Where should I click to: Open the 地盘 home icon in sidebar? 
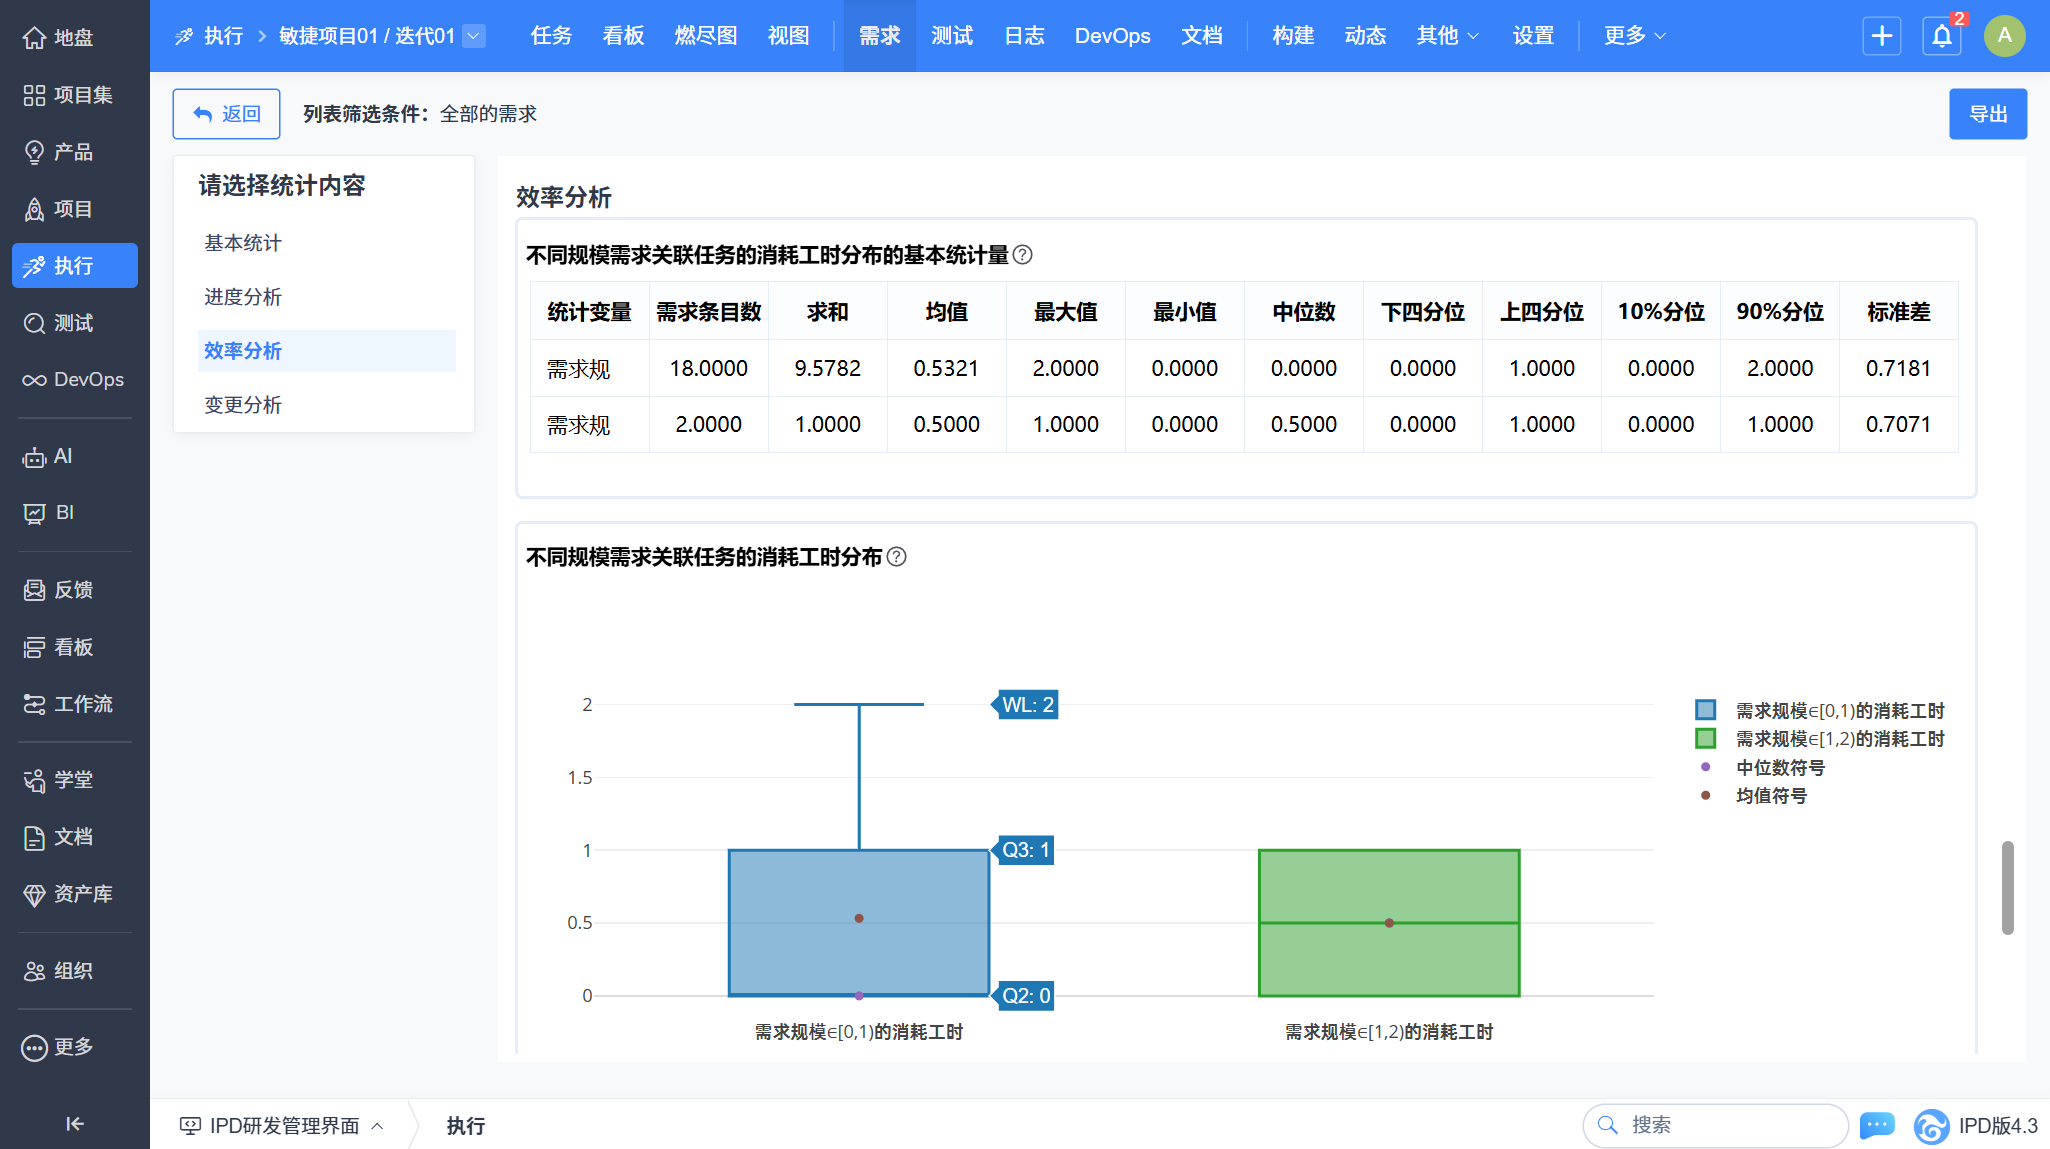click(35, 38)
